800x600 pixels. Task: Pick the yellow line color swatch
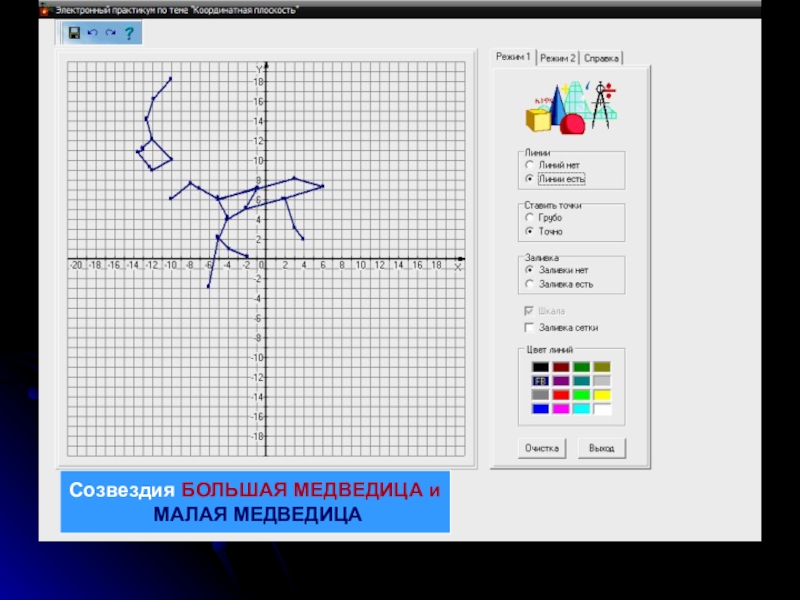[x=601, y=395]
